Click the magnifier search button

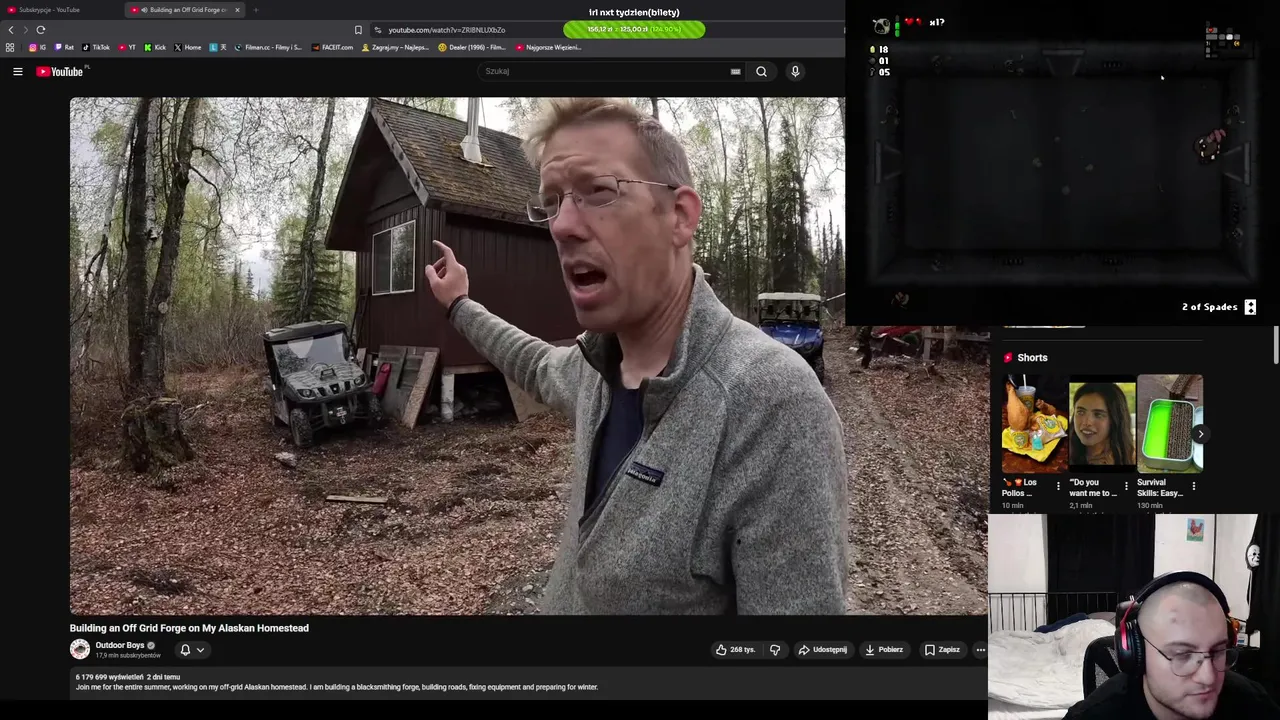[761, 71]
